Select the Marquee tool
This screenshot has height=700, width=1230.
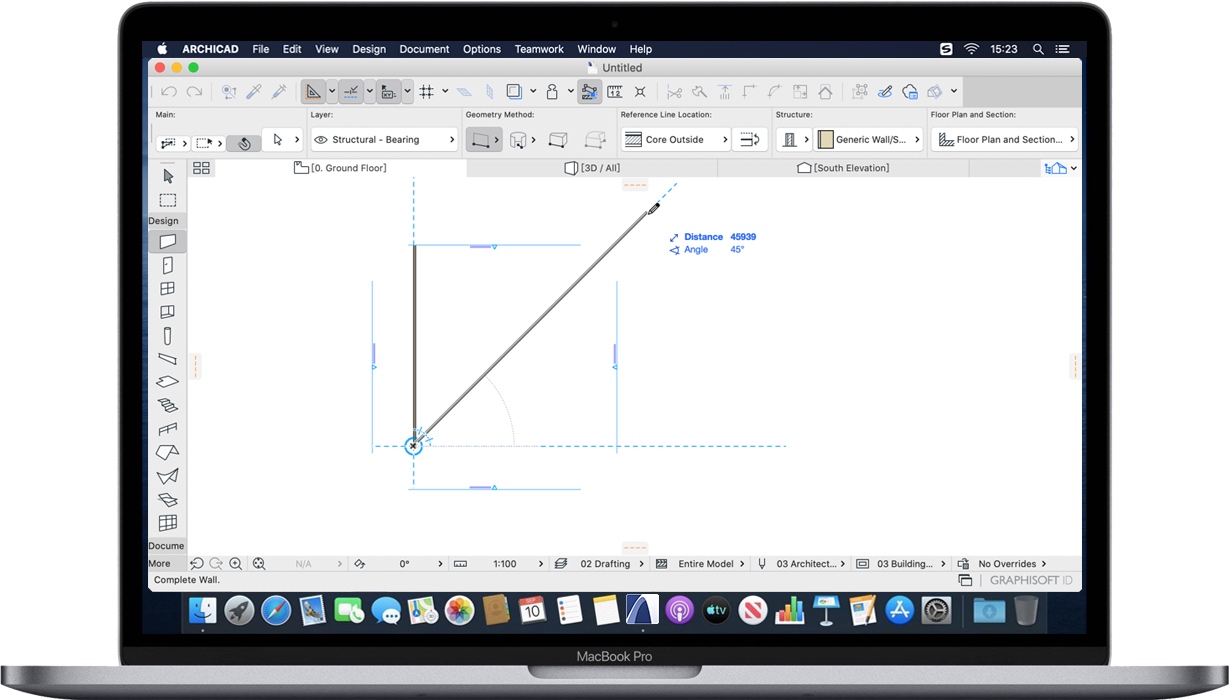[168, 200]
